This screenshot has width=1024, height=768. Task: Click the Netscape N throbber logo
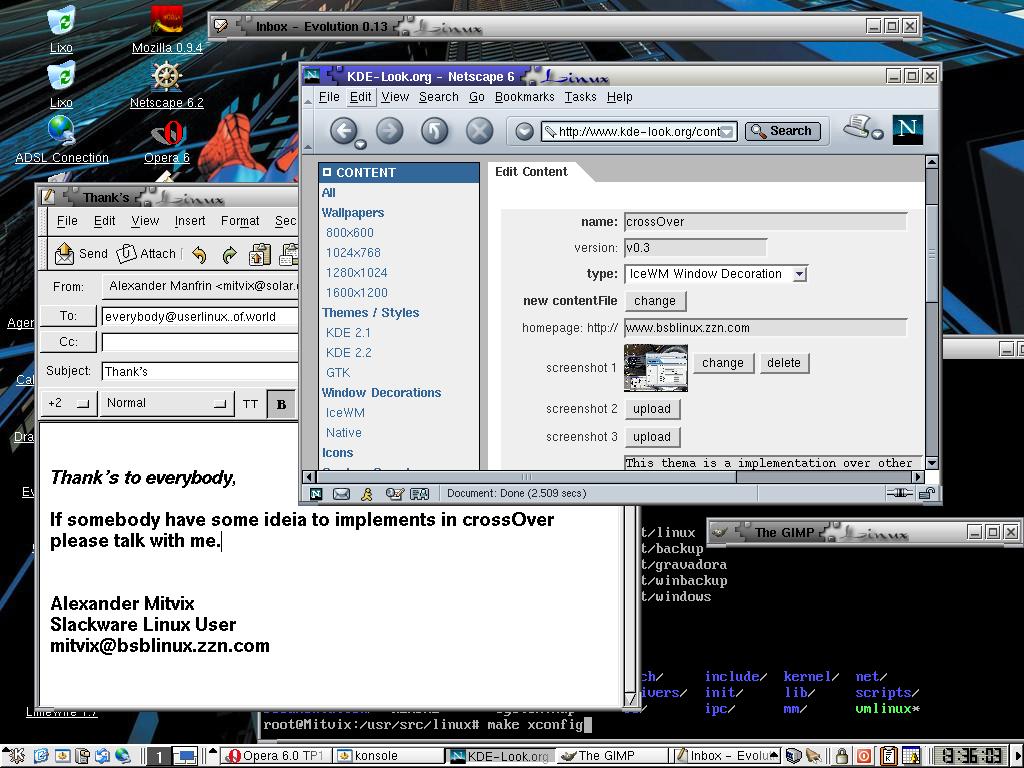point(908,129)
